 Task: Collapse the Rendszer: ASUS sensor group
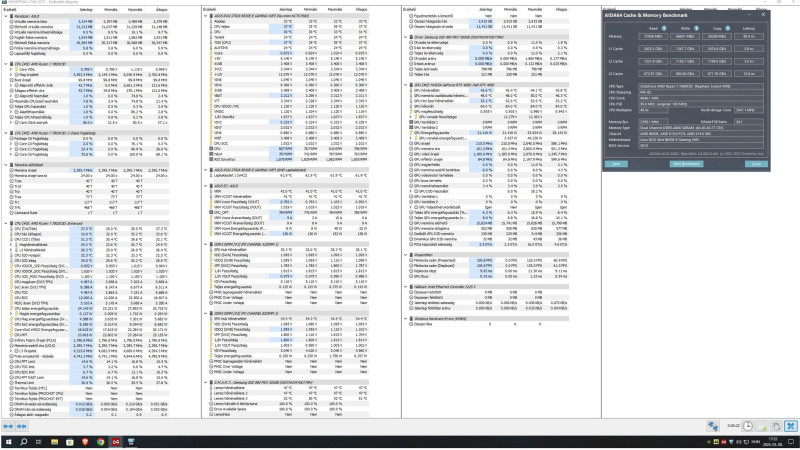[6, 16]
